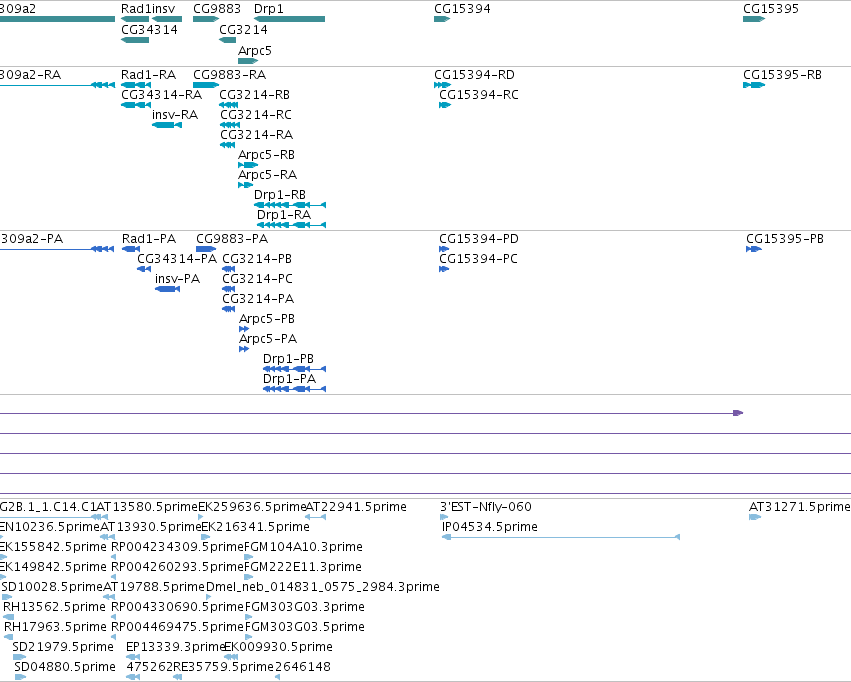This screenshot has height=682, width=851.
Task: Click the CG9883-RA transcript label
Action: coord(229,75)
